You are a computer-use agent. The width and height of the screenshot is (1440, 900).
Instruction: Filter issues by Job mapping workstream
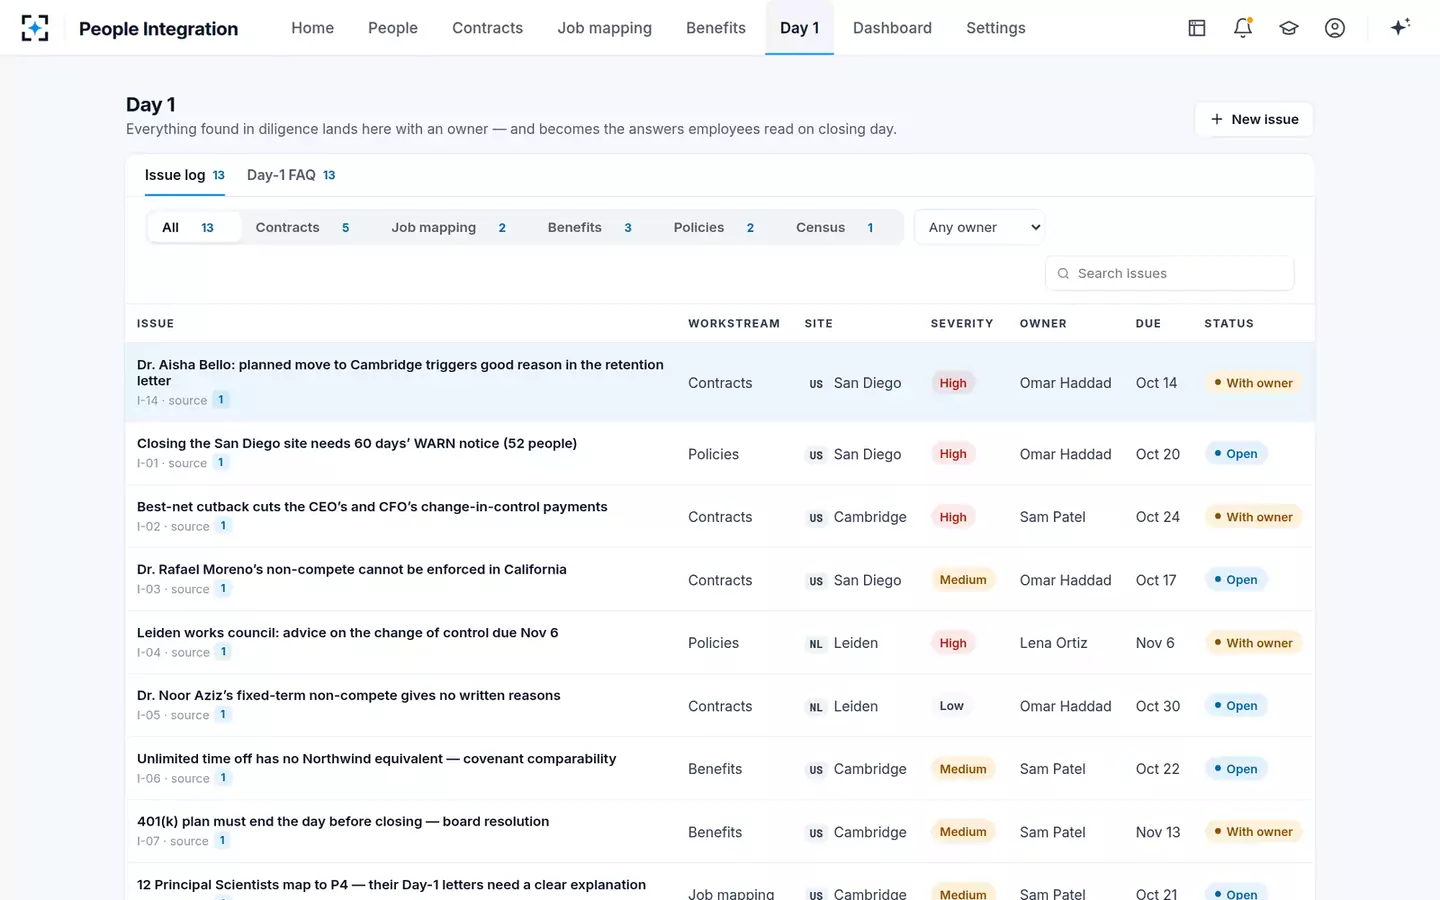[448, 227]
